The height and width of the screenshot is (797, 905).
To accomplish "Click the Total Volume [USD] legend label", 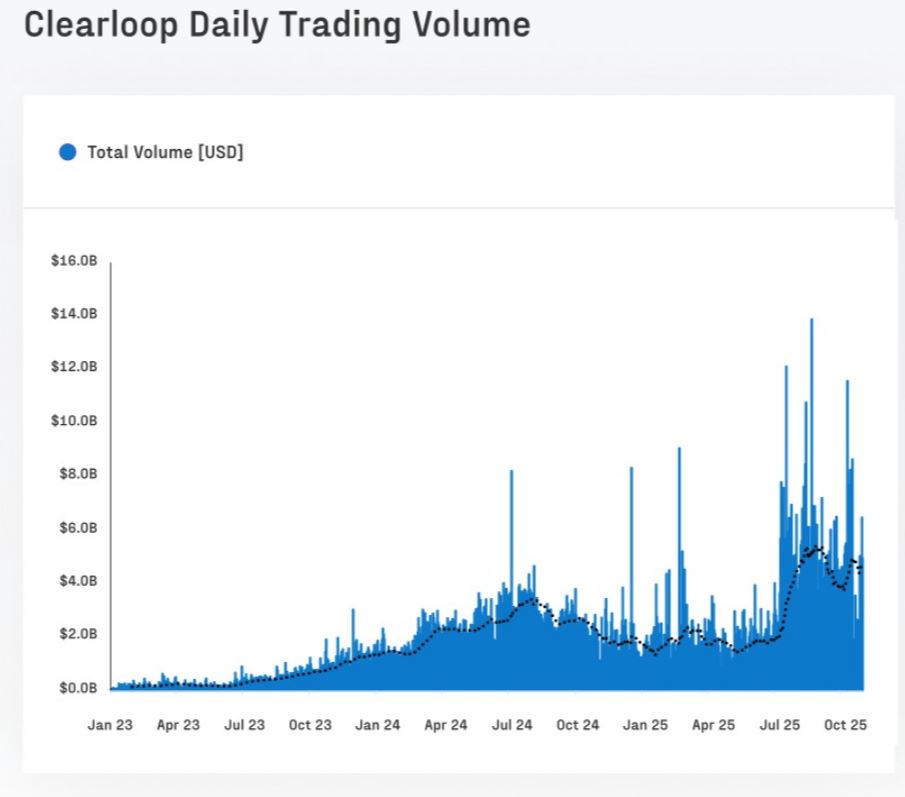I will (165, 152).
